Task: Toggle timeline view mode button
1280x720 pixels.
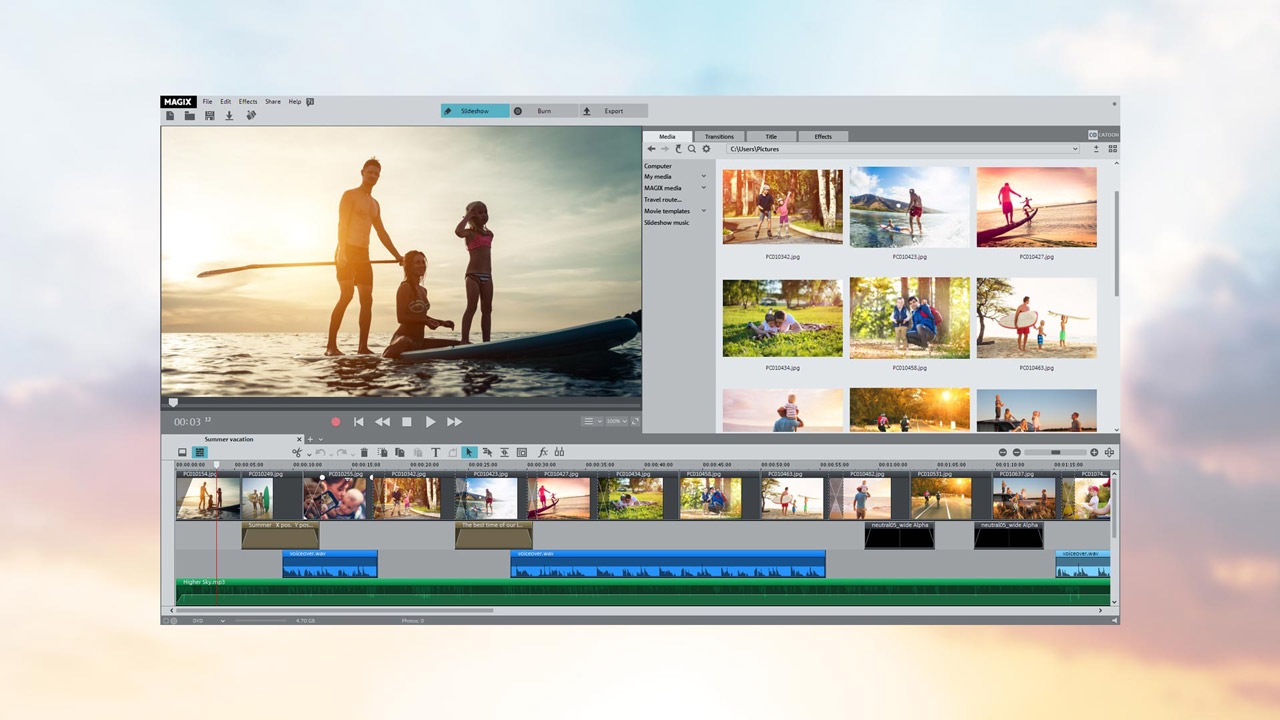Action: pyautogui.click(x=199, y=453)
